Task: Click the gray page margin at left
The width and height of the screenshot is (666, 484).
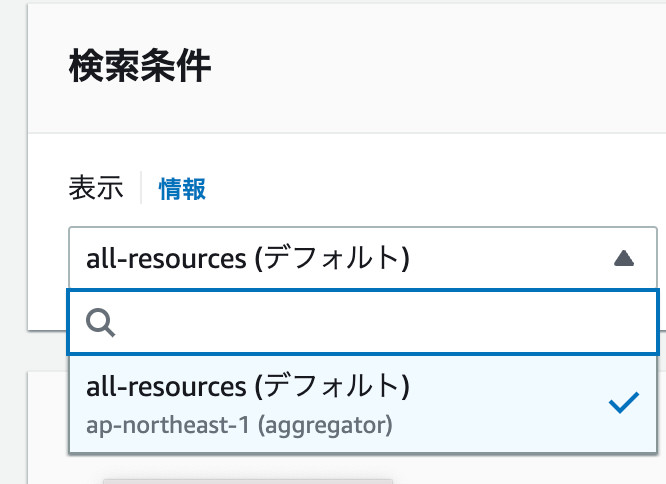Action: (x=13, y=242)
